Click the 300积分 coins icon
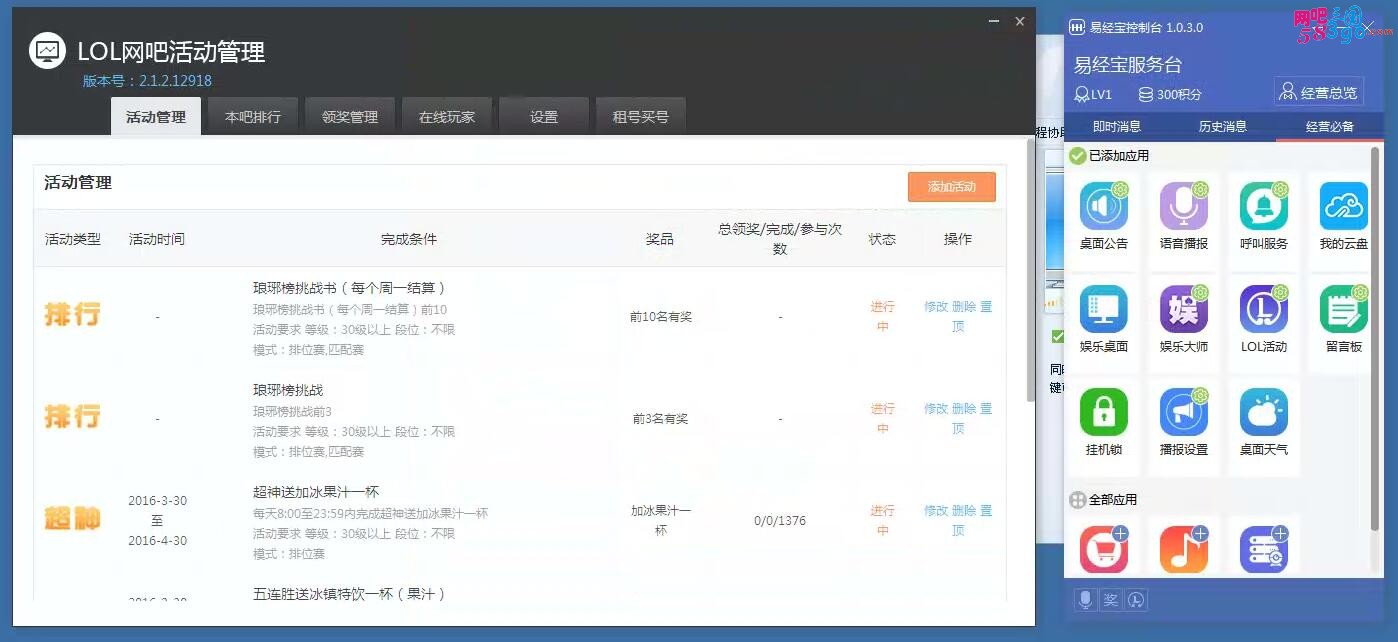This screenshot has height=642, width=1398. click(x=1146, y=94)
